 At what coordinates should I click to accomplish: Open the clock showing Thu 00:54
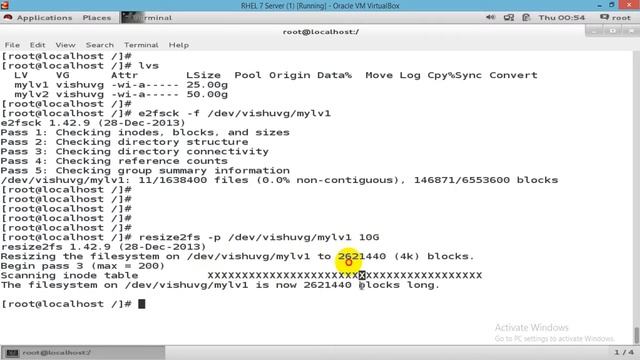click(562, 18)
